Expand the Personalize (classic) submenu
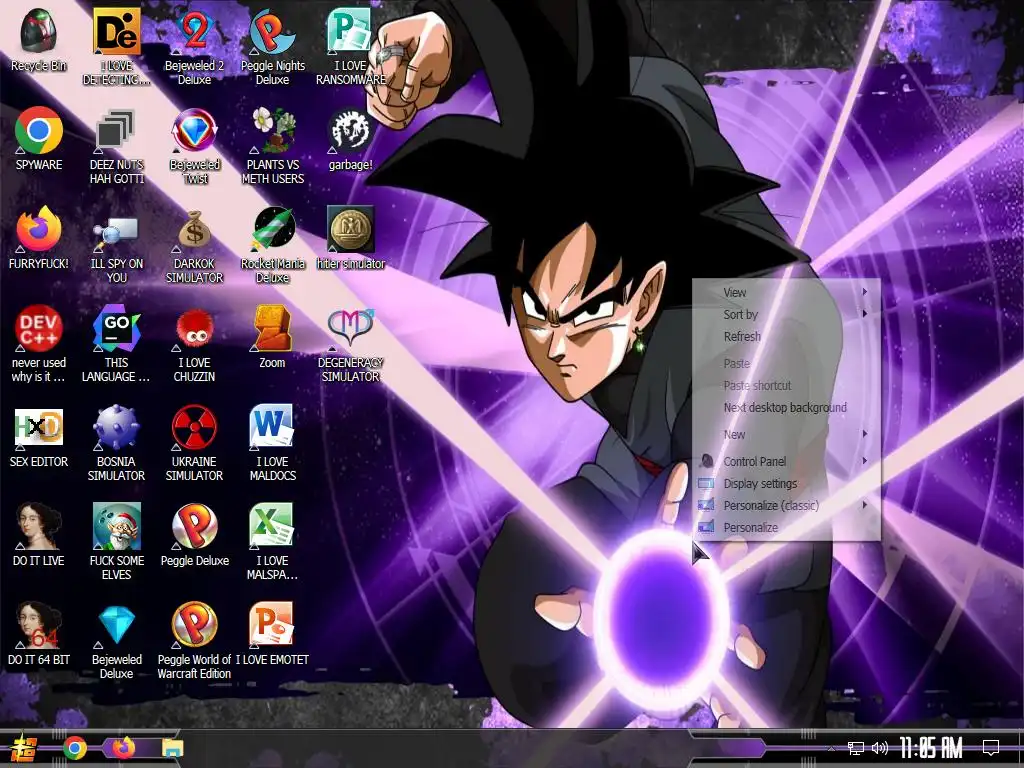Screen dimensions: 1024x768 pos(786,505)
